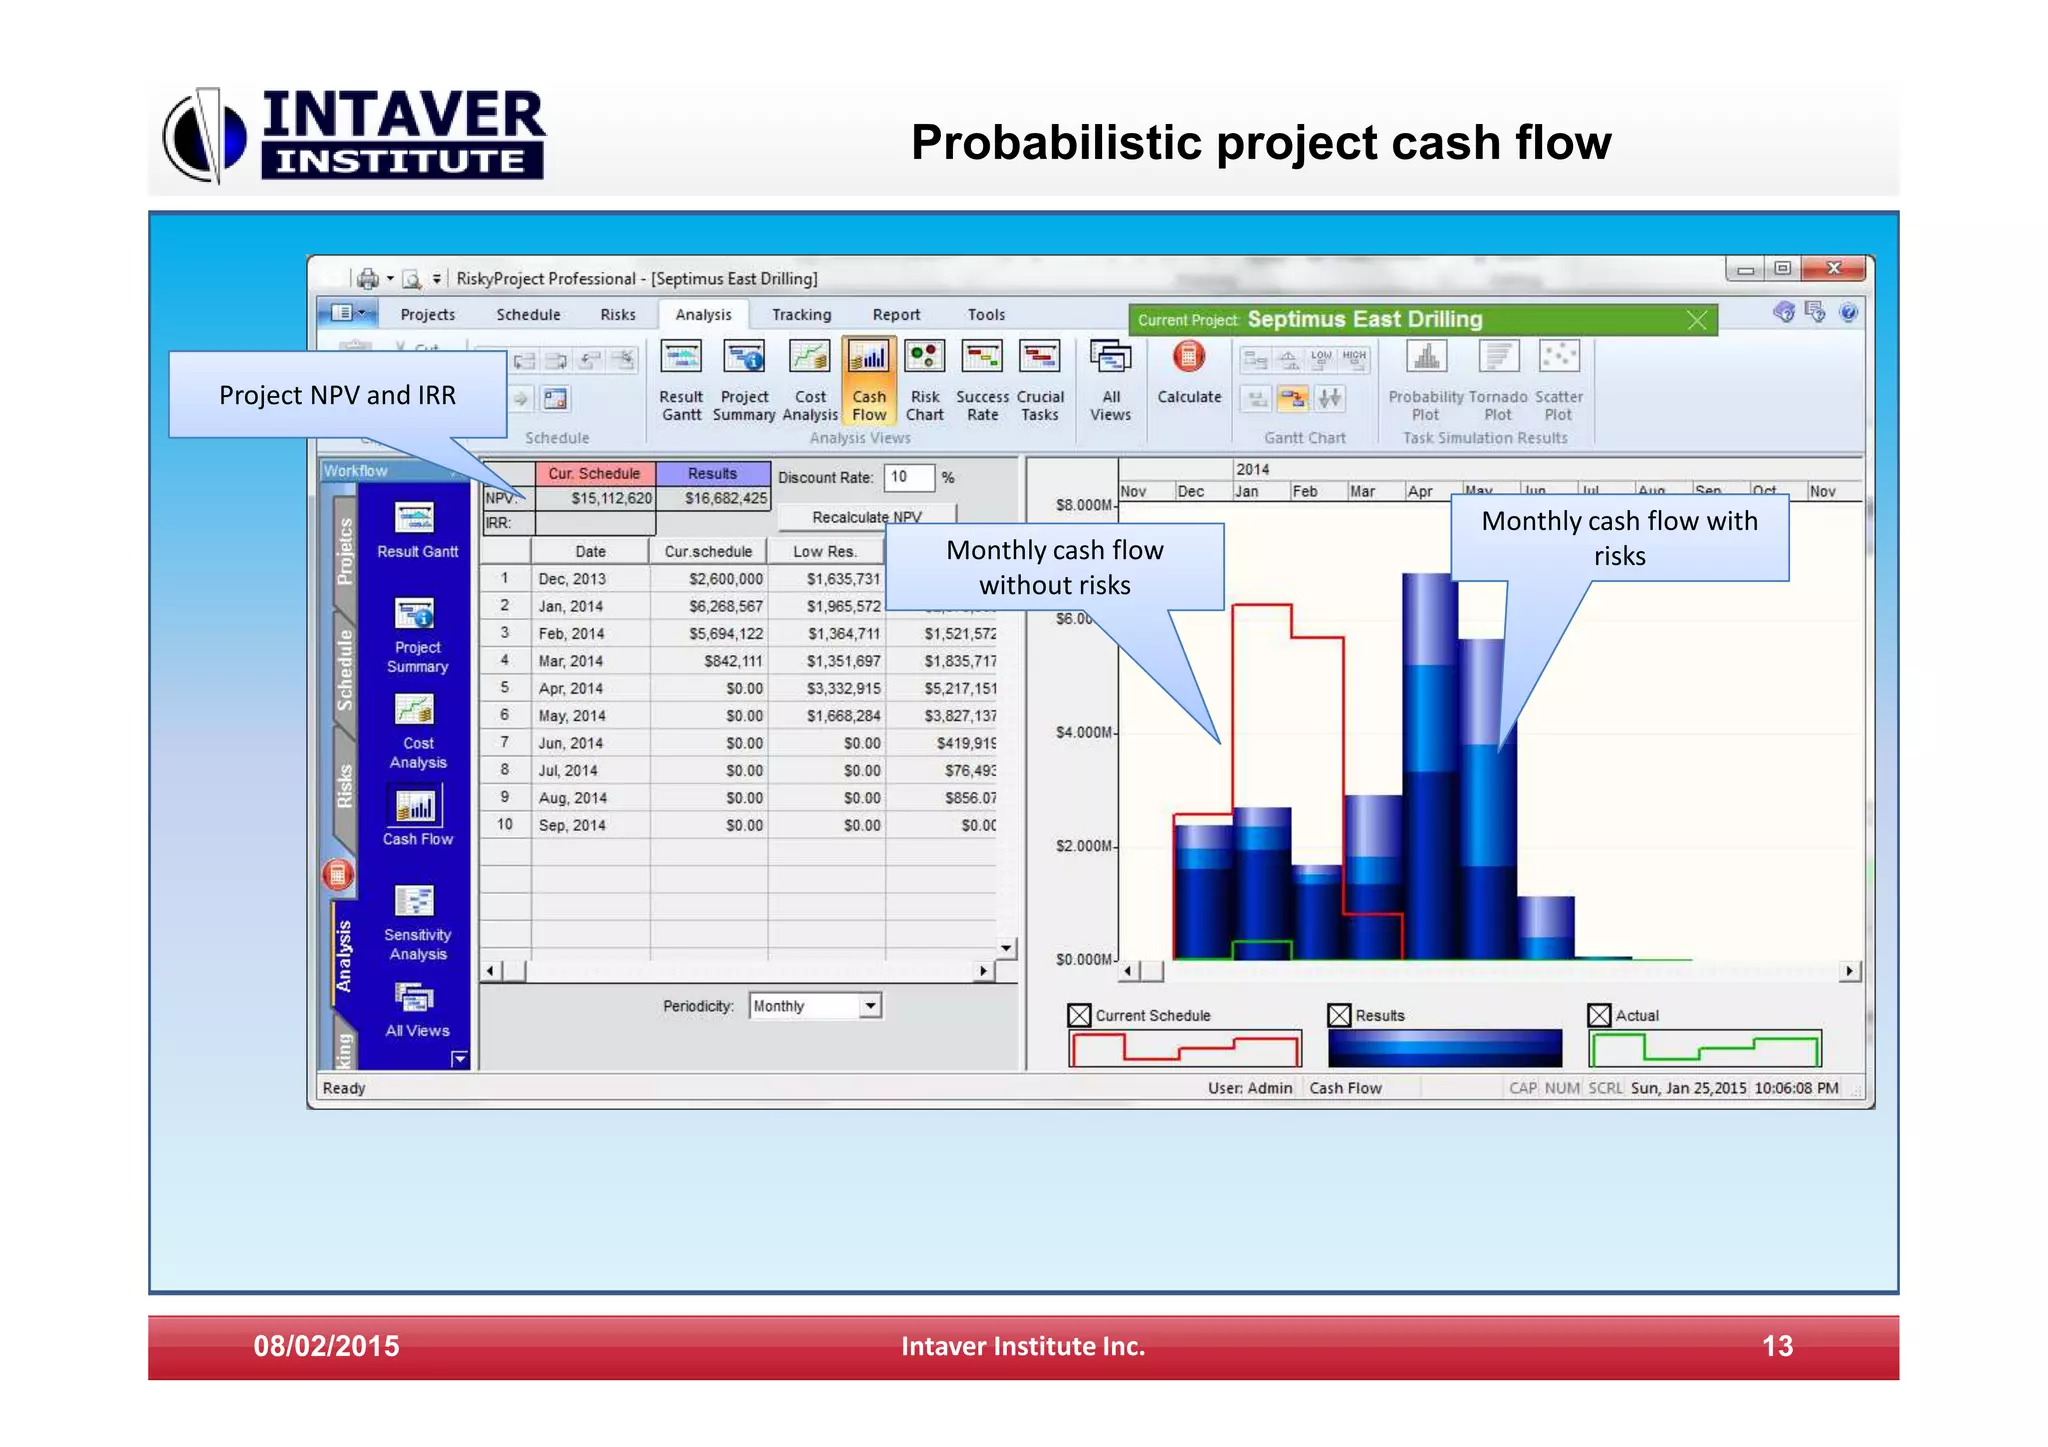Viewport: 2048px width, 1447px height.
Task: Toggle the Results checkbox
Action: [1339, 1015]
